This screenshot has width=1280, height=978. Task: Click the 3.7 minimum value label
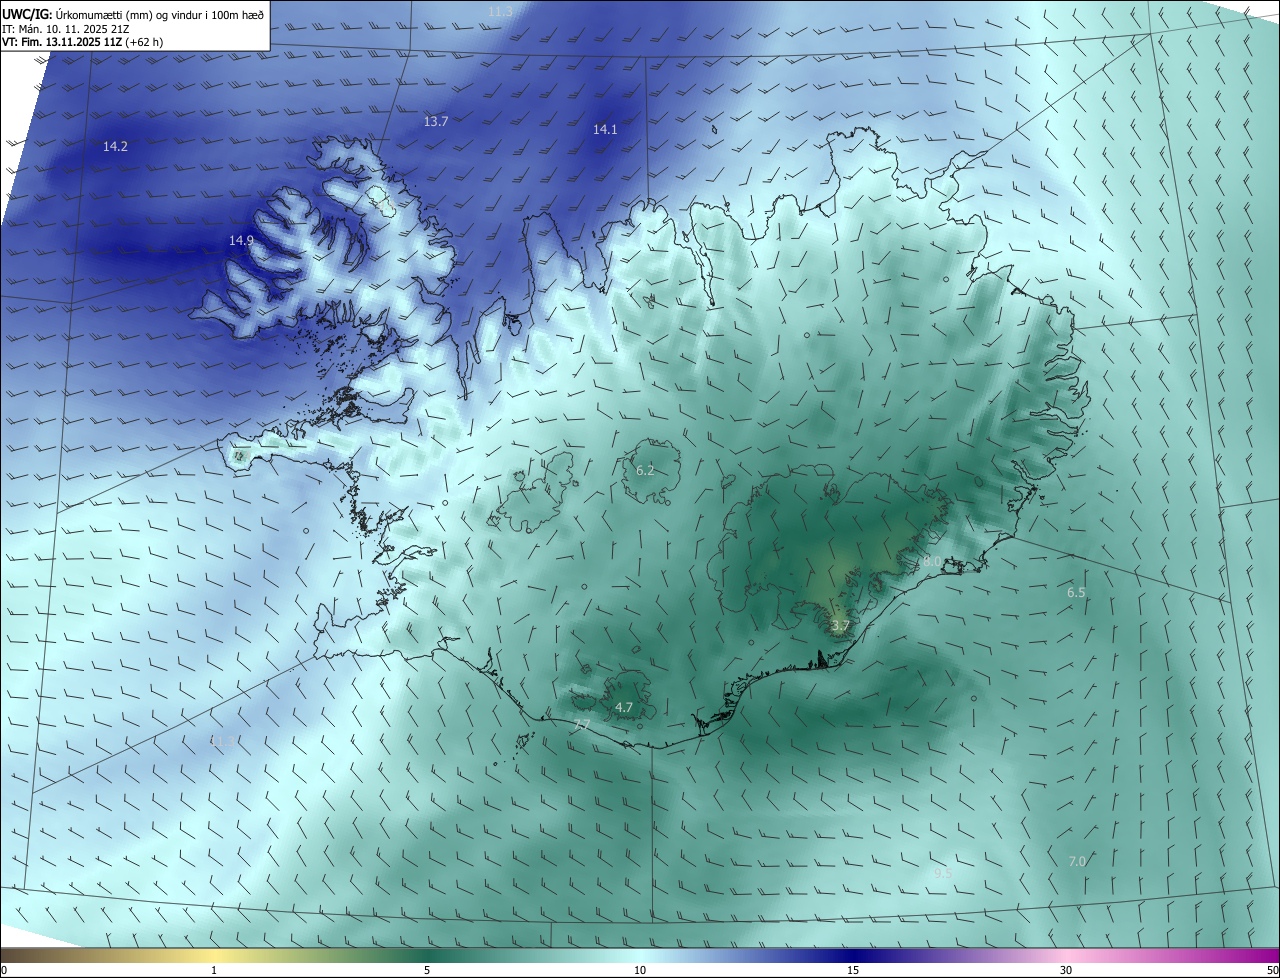pos(840,626)
